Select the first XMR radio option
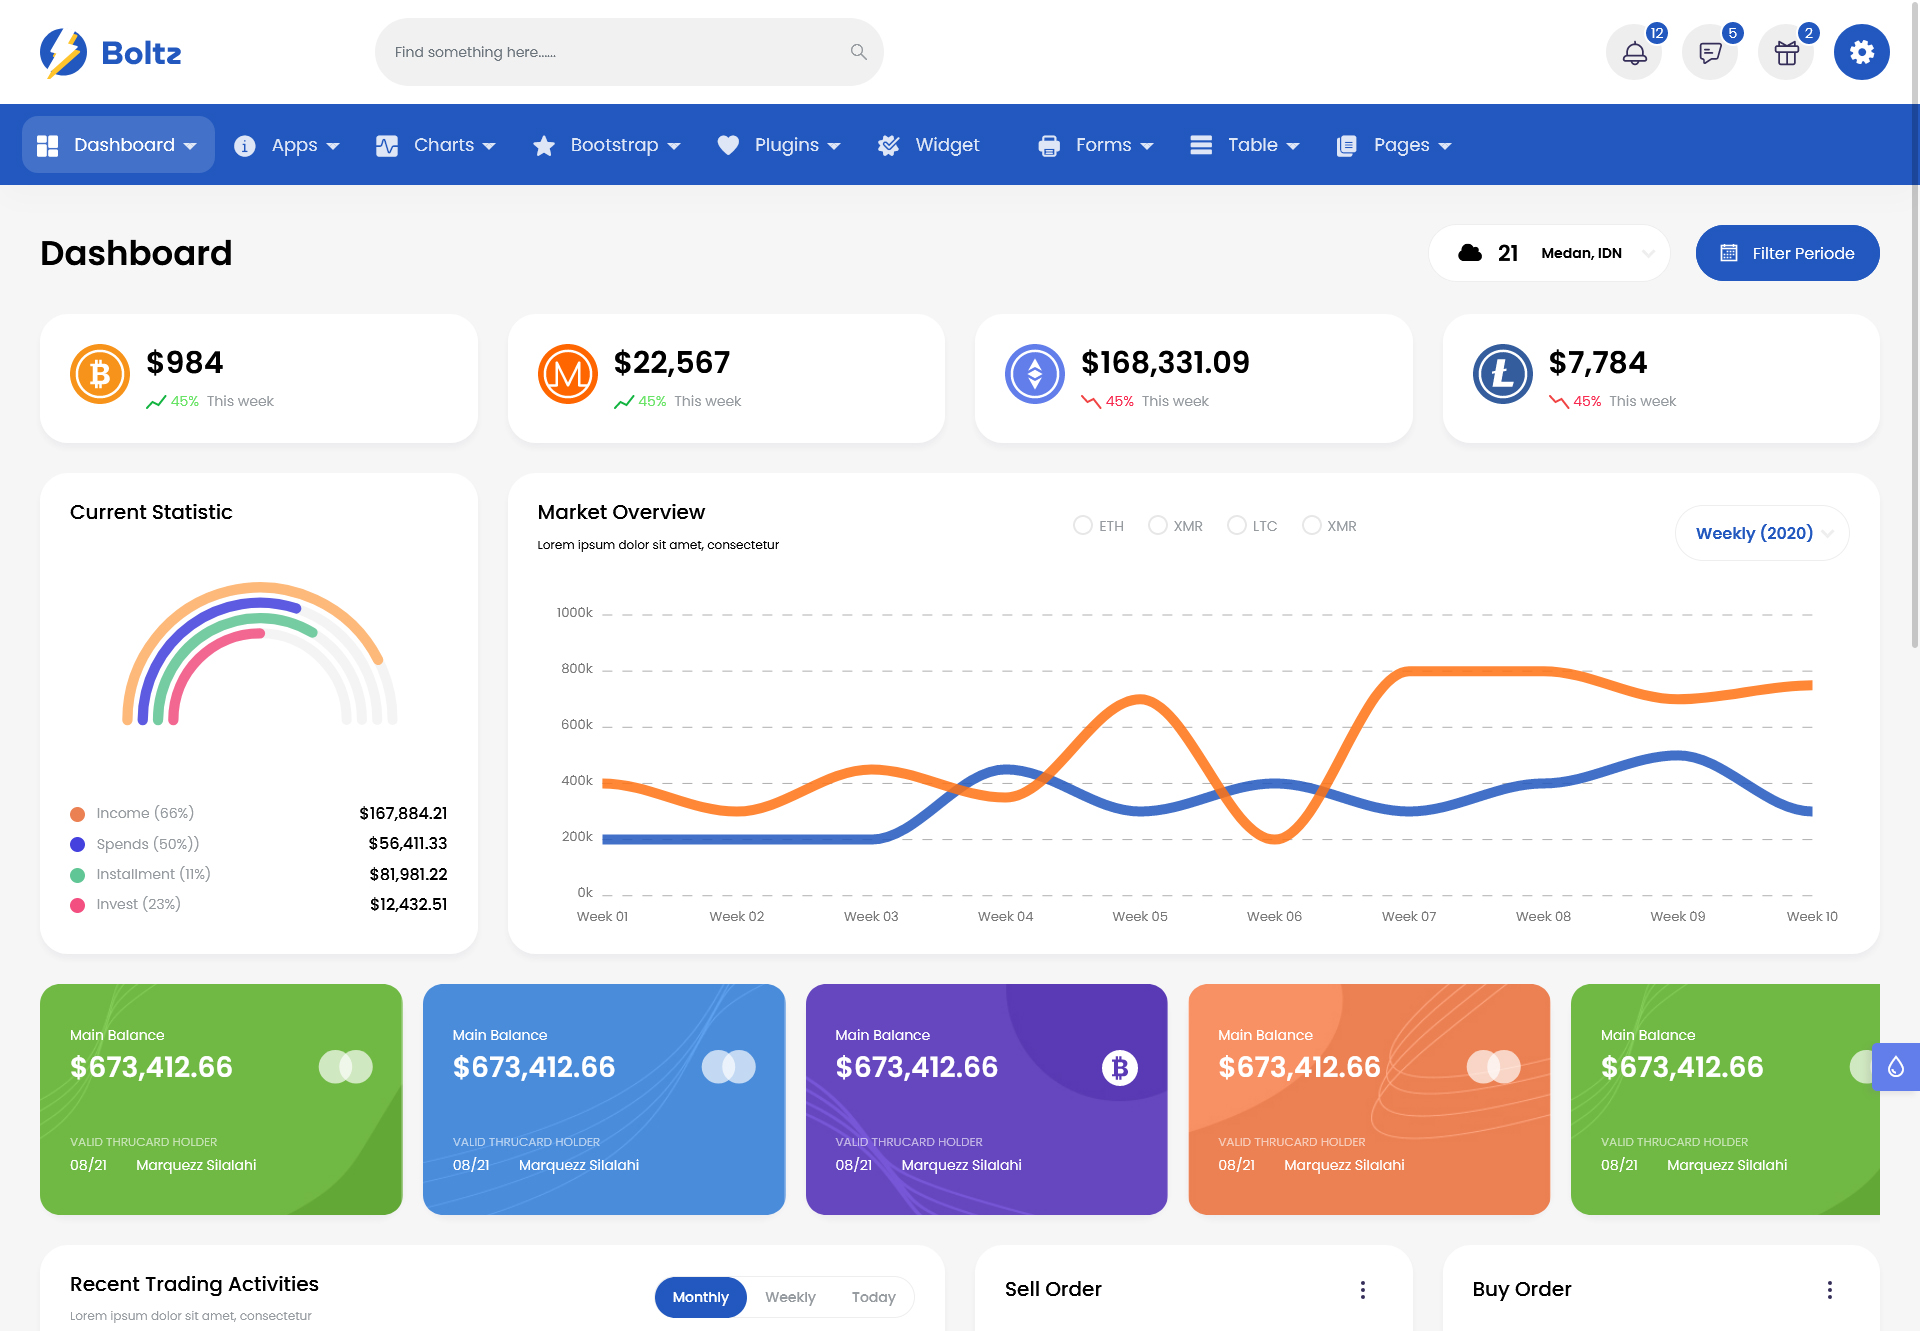The image size is (1920, 1331). coord(1157,525)
